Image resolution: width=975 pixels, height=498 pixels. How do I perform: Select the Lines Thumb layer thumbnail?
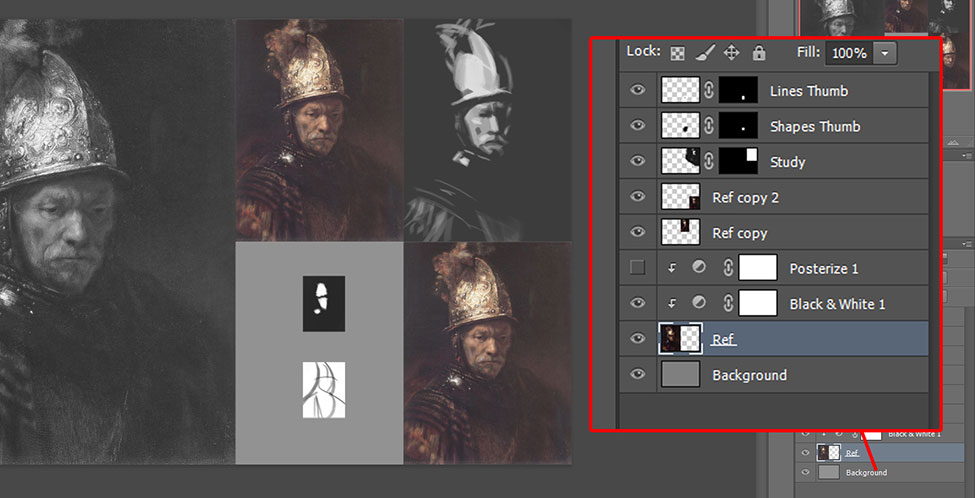pyautogui.click(x=681, y=90)
